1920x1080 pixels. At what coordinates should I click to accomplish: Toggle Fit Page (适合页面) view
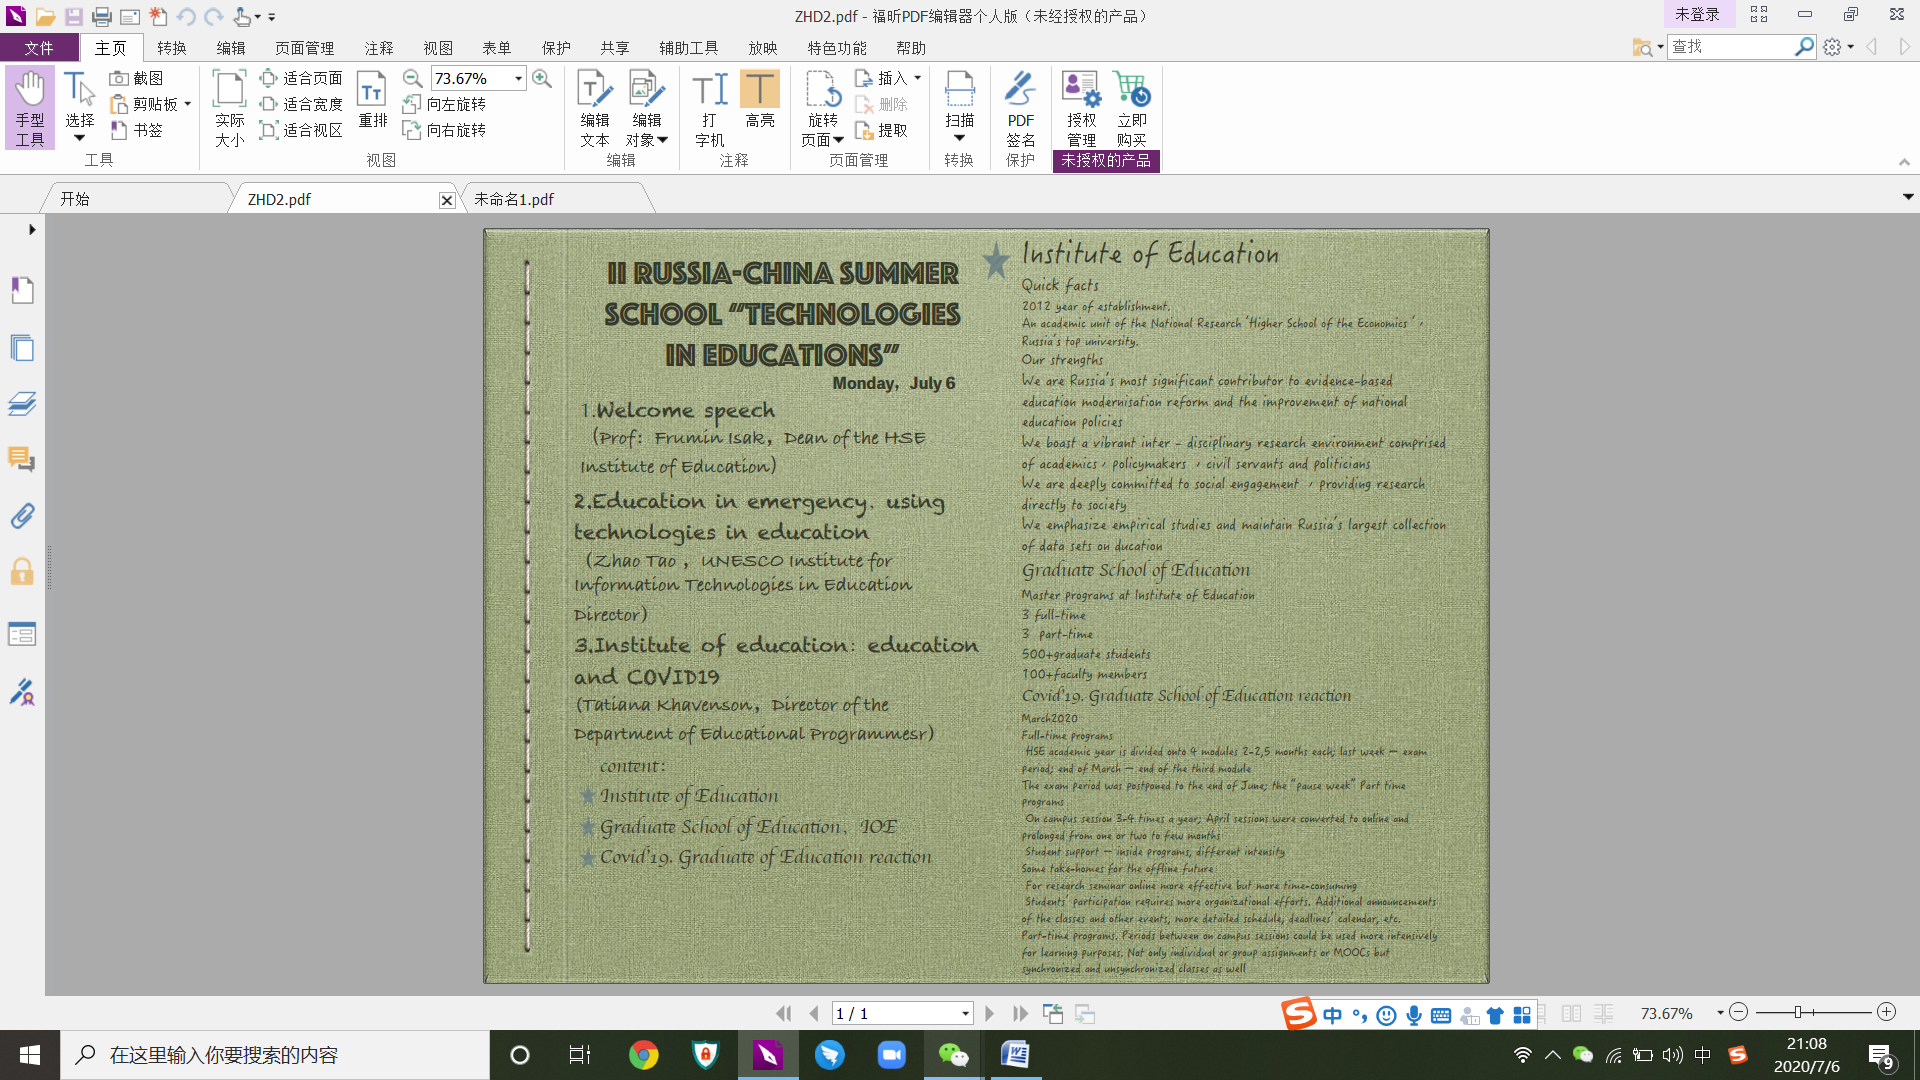tap(301, 78)
